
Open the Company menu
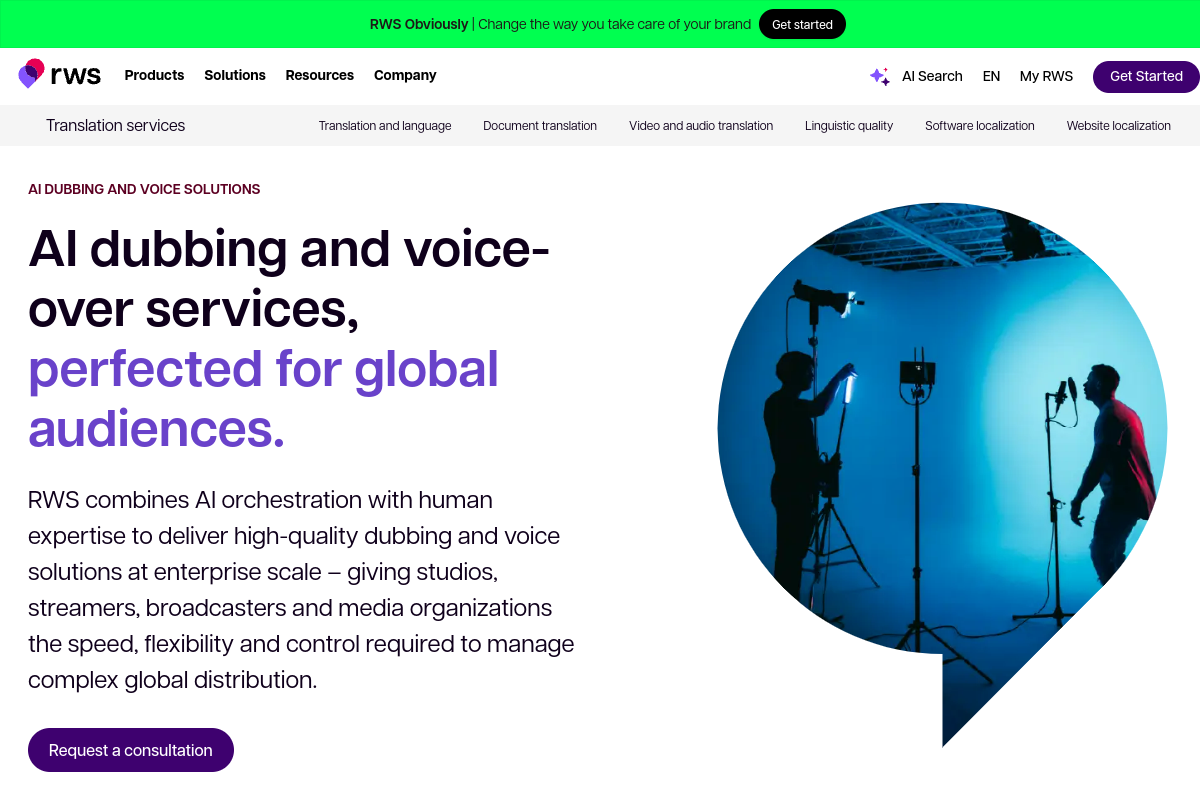point(405,75)
